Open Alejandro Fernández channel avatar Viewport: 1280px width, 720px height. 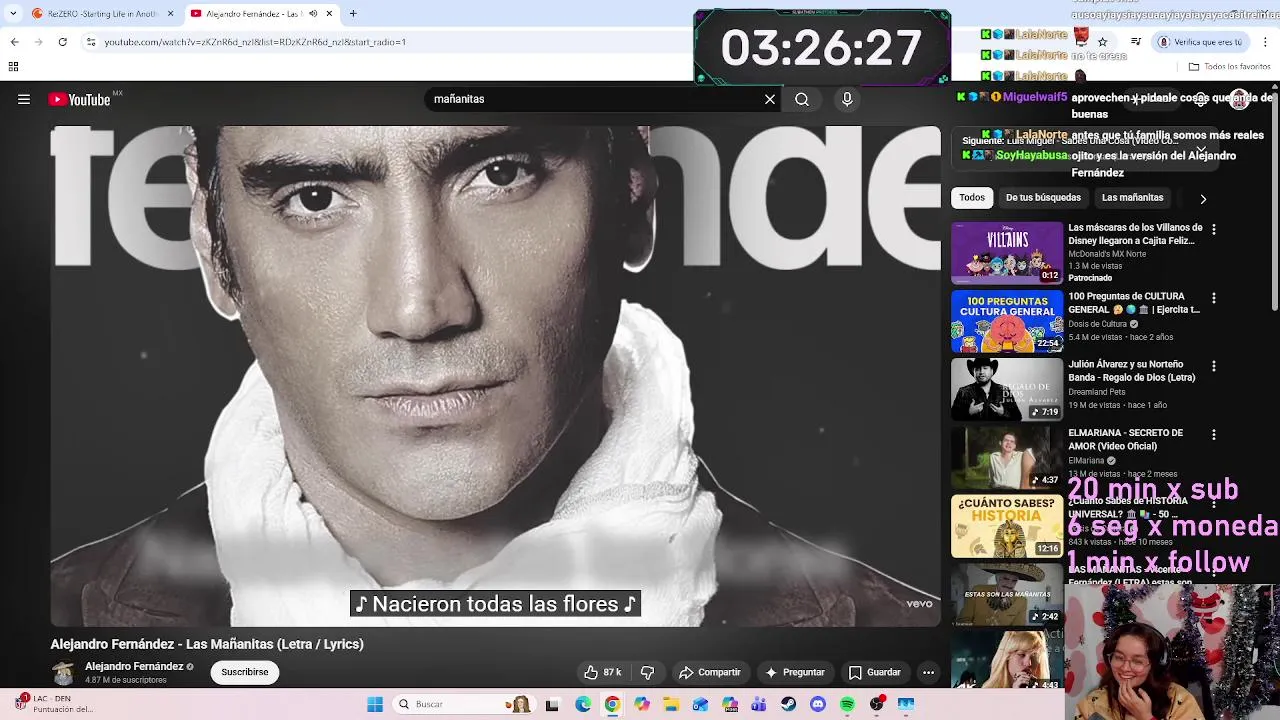click(x=63, y=672)
